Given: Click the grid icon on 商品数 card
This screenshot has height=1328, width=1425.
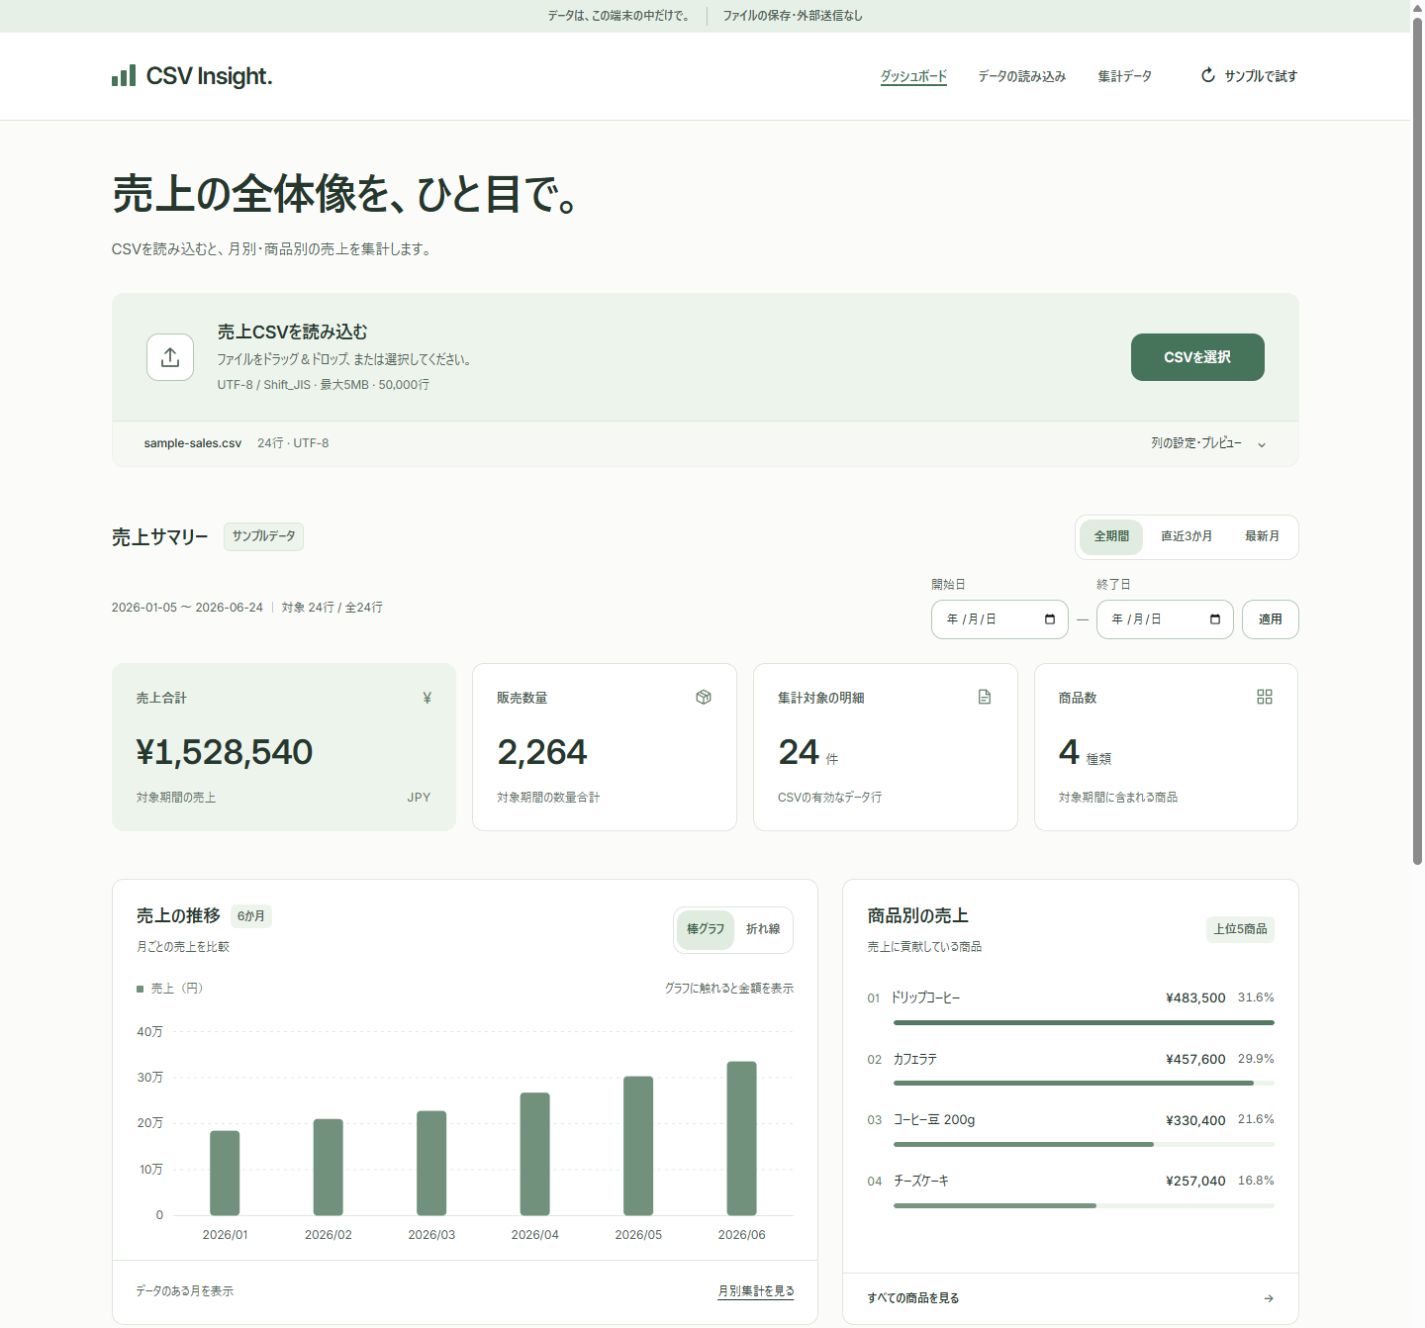Looking at the screenshot, I should [1265, 697].
